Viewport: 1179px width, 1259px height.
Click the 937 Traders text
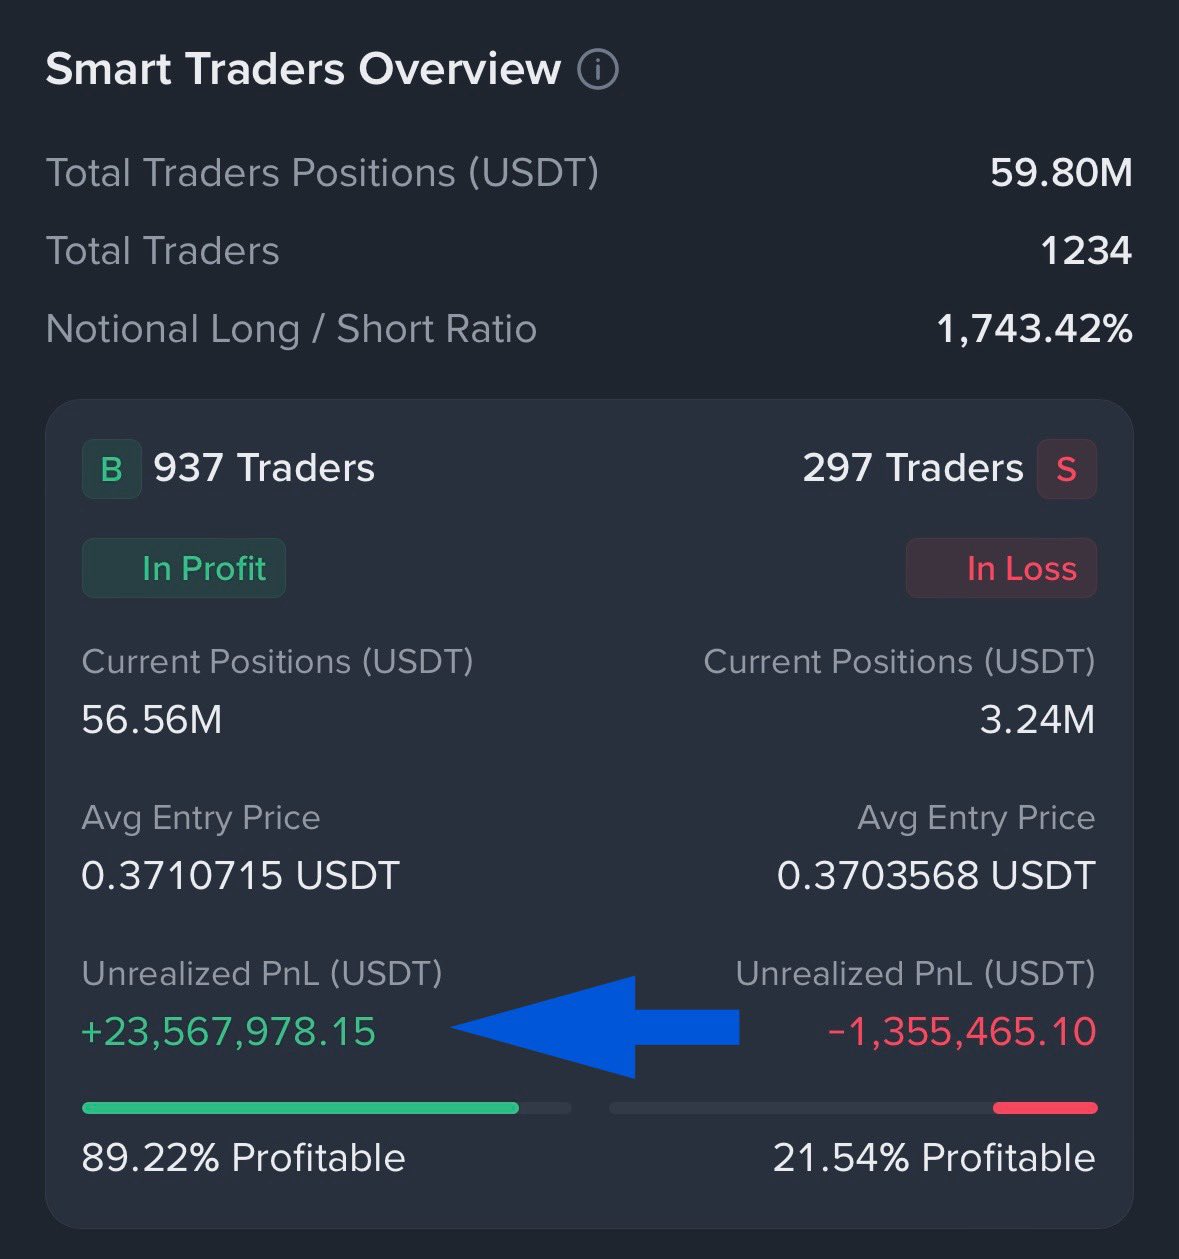264,468
